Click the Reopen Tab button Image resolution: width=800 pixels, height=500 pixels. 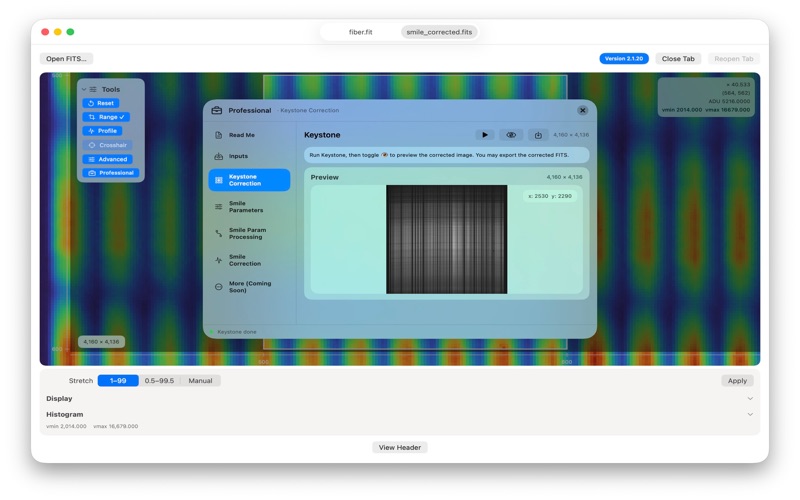pos(734,59)
